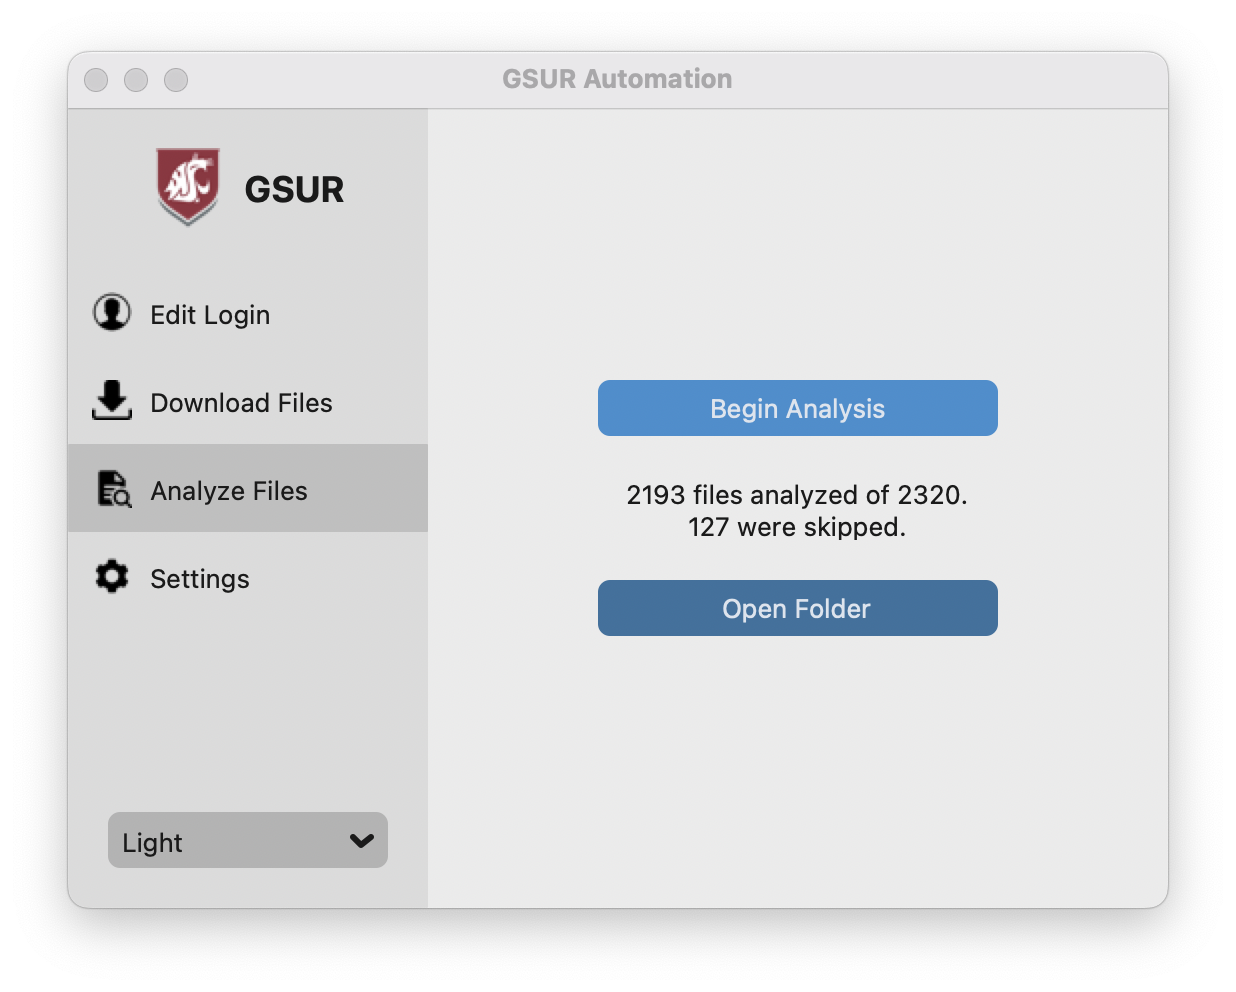Click the Download Files arrow icon

112,400
